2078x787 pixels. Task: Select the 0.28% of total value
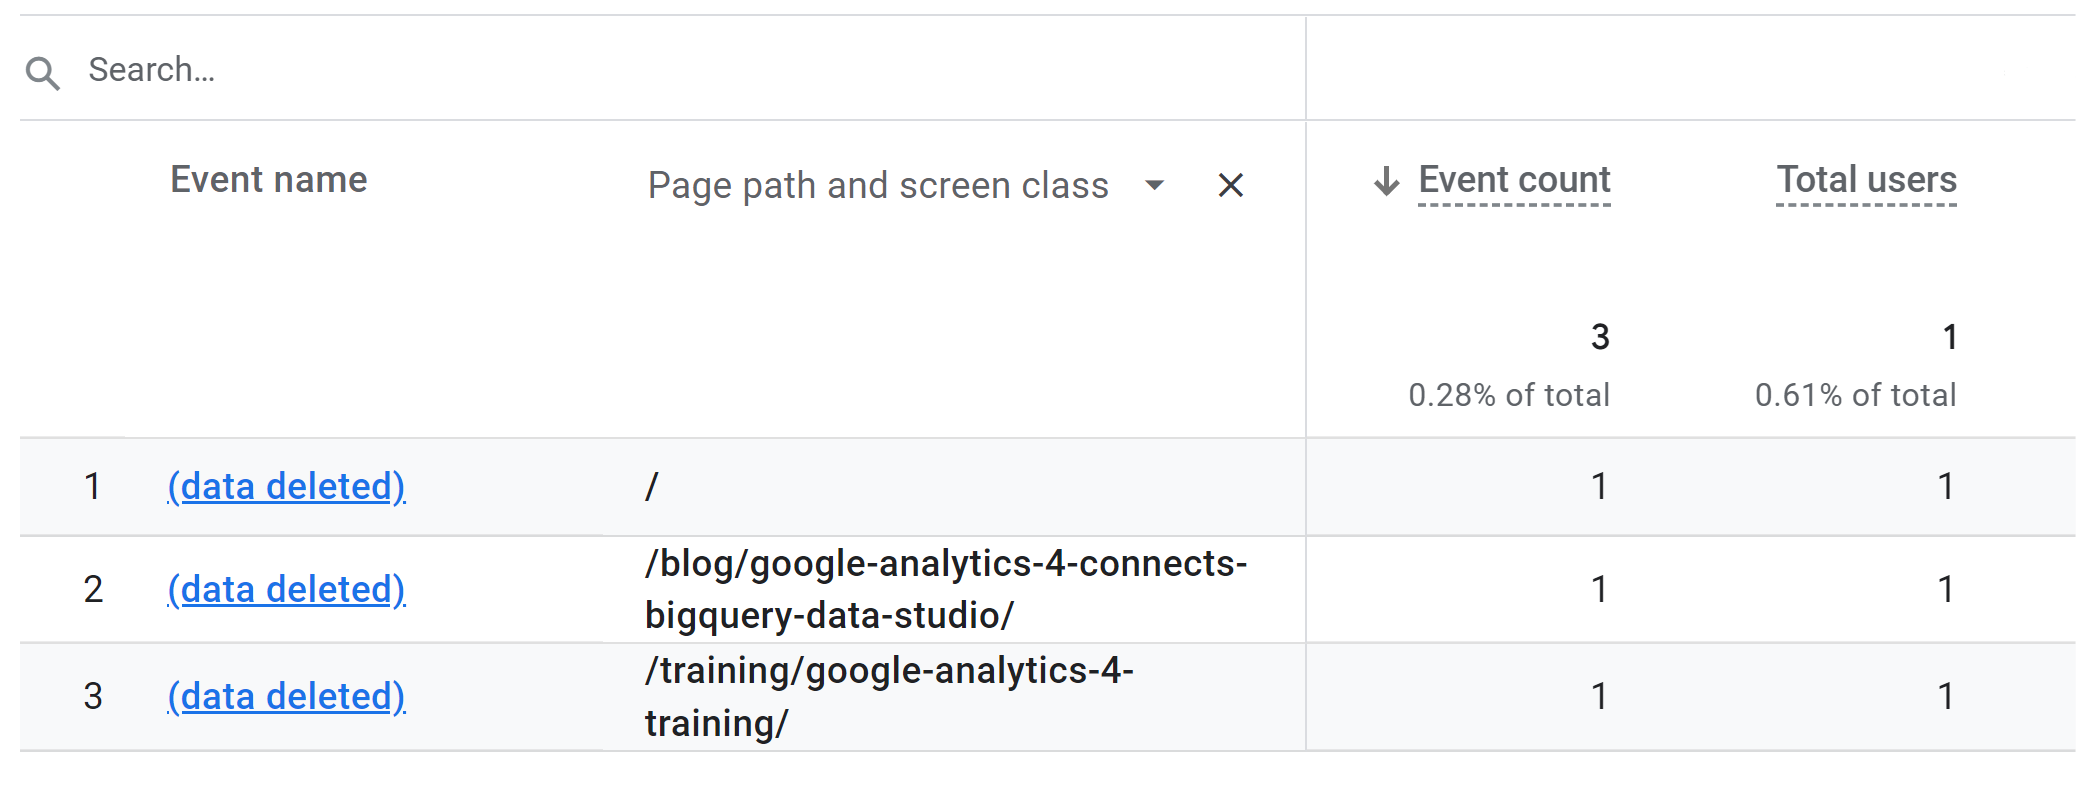pos(1509,394)
